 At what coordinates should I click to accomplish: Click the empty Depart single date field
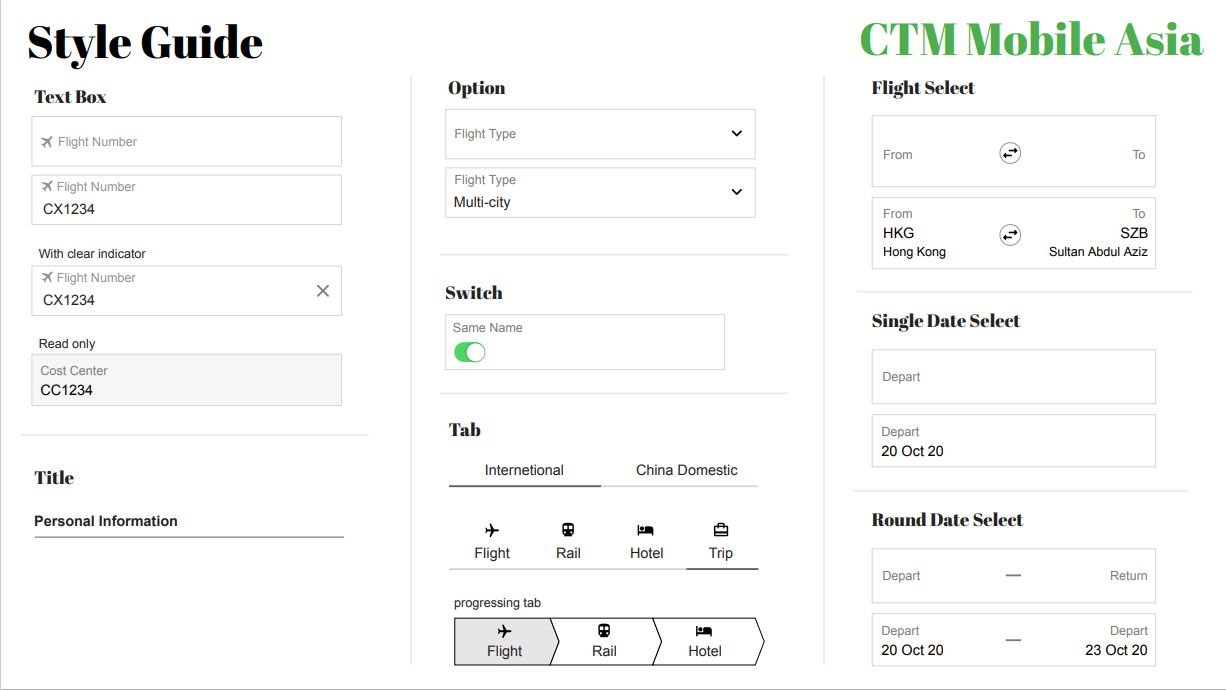click(x=1013, y=377)
